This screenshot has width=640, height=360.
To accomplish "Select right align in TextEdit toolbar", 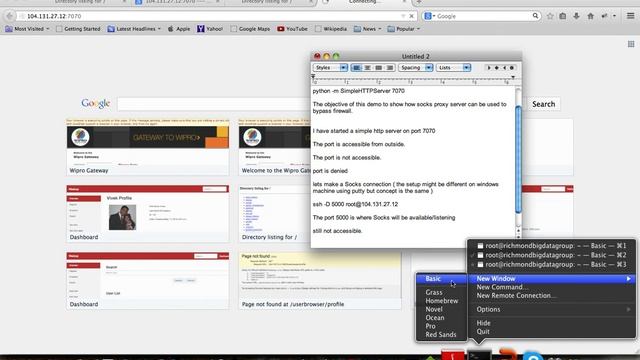I will (389, 68).
